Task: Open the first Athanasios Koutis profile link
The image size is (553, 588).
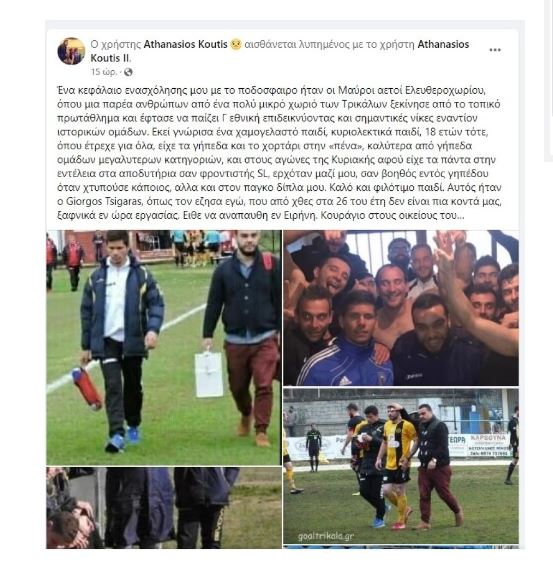Action: click(186, 44)
